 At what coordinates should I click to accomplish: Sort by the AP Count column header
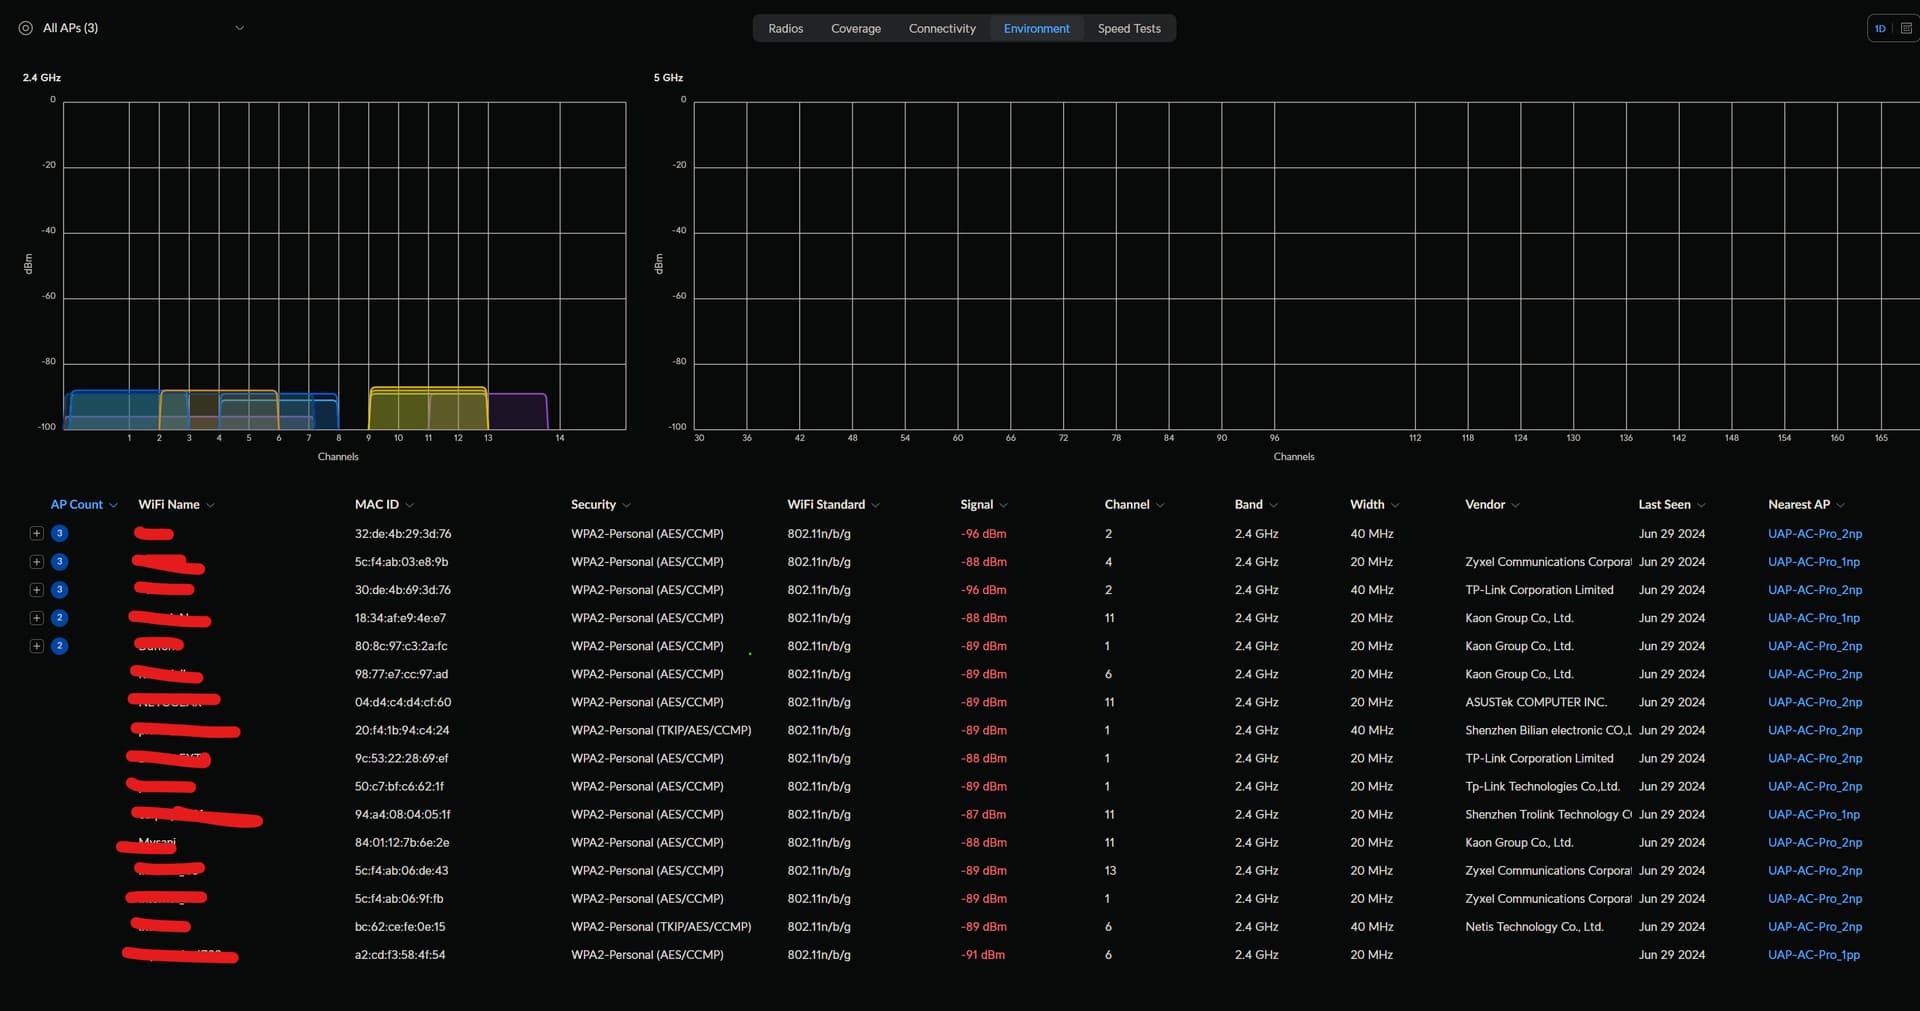(x=77, y=505)
